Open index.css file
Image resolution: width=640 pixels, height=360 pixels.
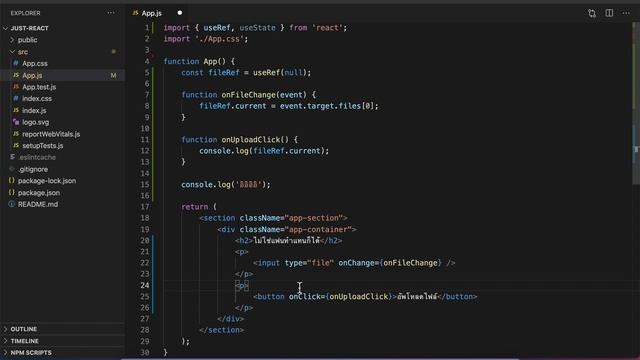[x=37, y=99]
